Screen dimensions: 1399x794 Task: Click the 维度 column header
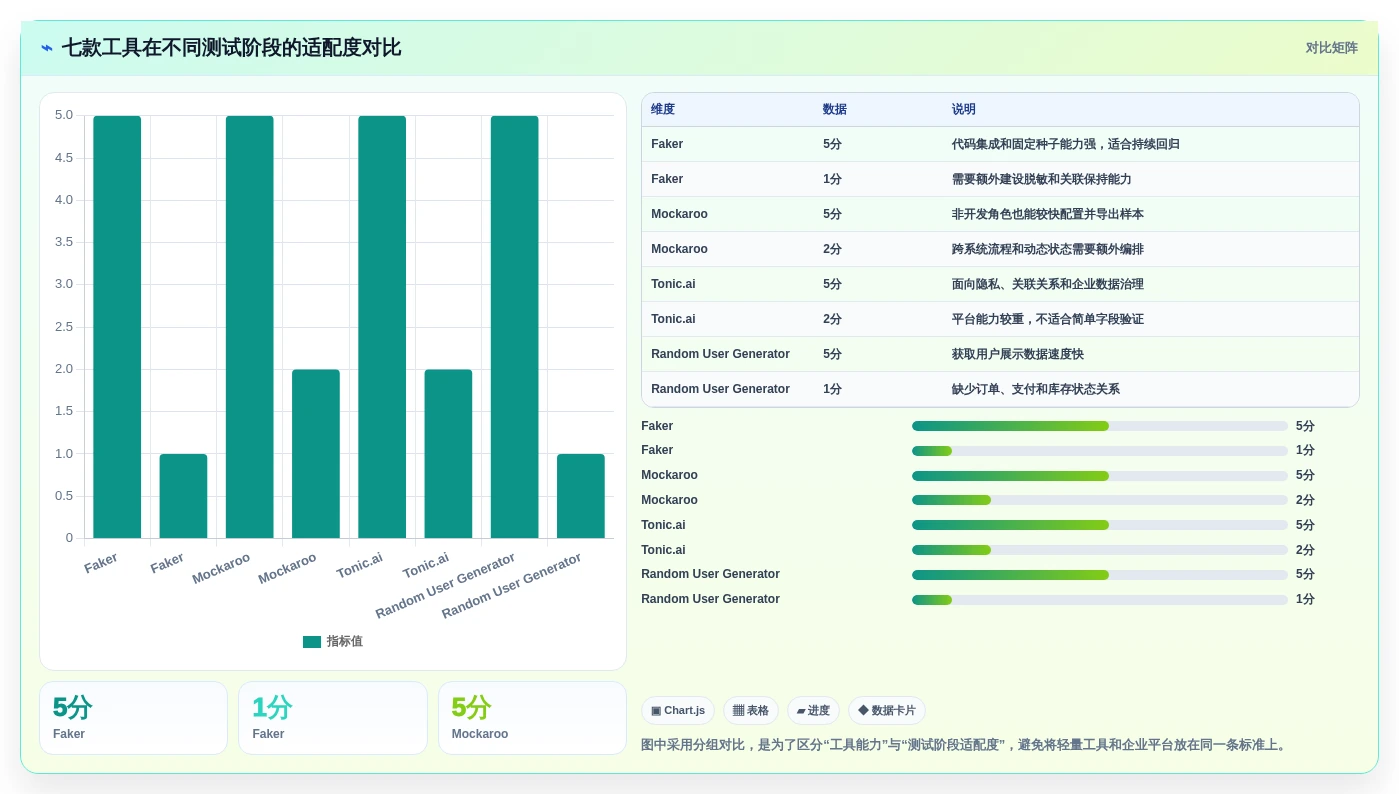point(663,110)
